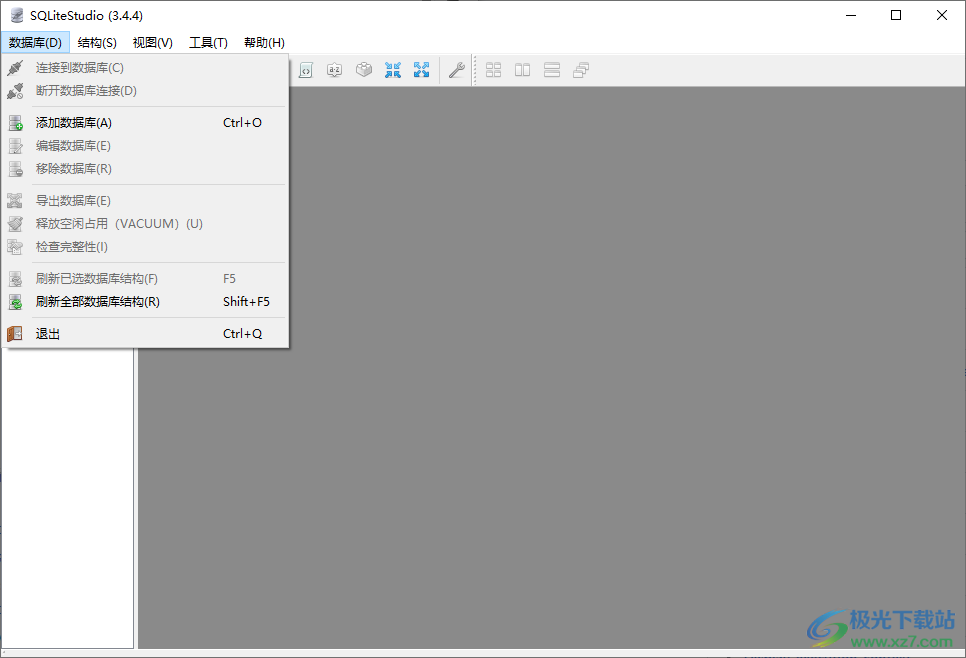966x658 pixels.
Task: Click the tile windows grid icon
Action: (x=493, y=69)
